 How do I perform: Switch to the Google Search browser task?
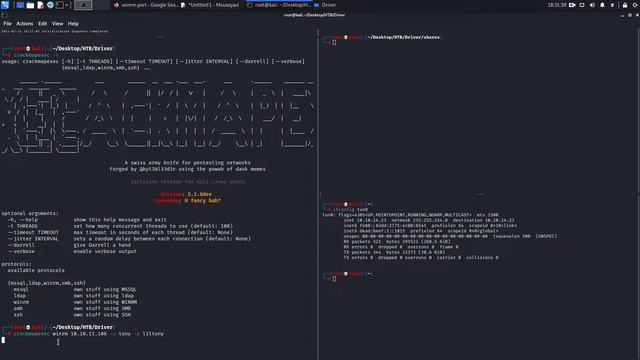[146, 5]
